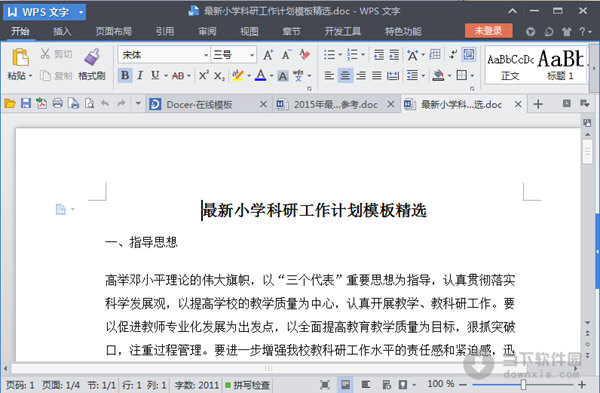Zoom in with the plus button
This screenshot has height=393, width=600.
point(582,385)
